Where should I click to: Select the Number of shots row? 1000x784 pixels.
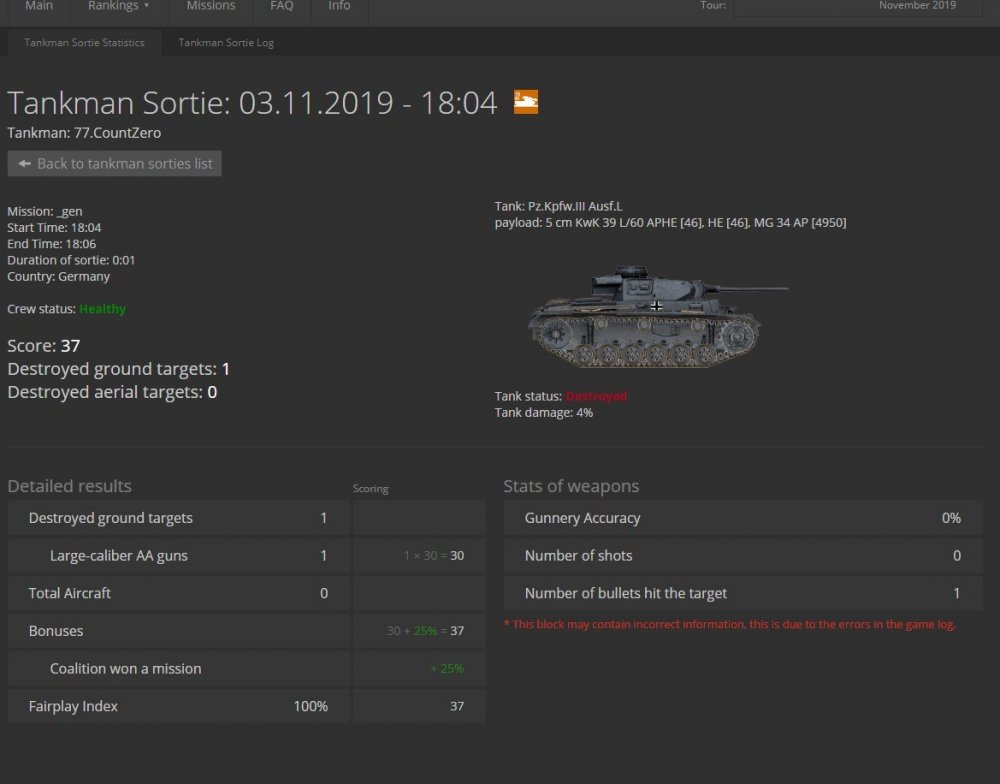pyautogui.click(x=743, y=556)
